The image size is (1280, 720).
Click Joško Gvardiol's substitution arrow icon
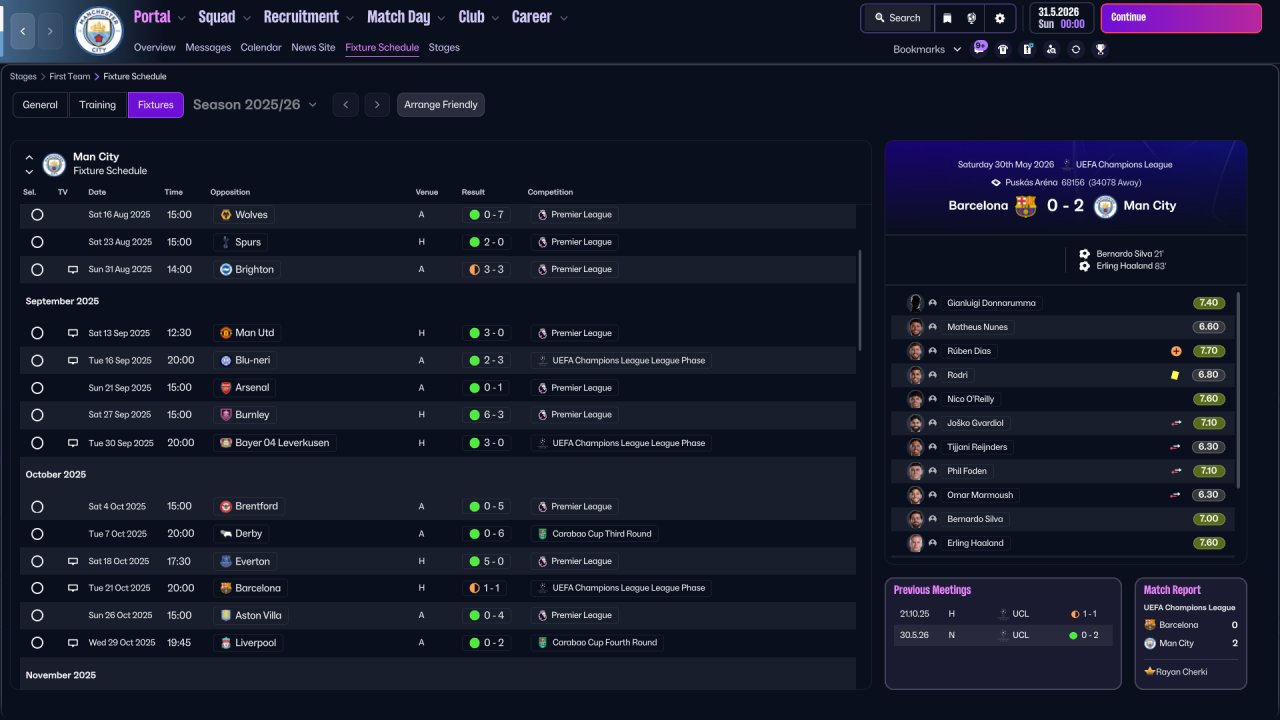pyautogui.click(x=1176, y=423)
